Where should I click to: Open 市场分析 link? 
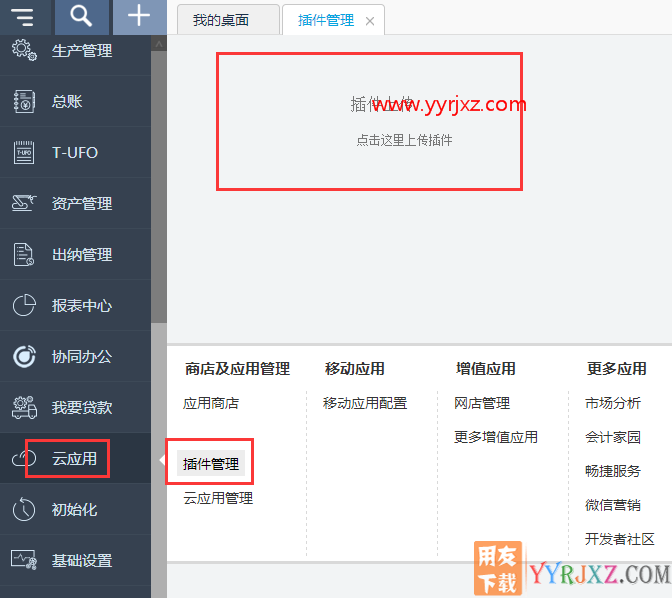tap(613, 403)
